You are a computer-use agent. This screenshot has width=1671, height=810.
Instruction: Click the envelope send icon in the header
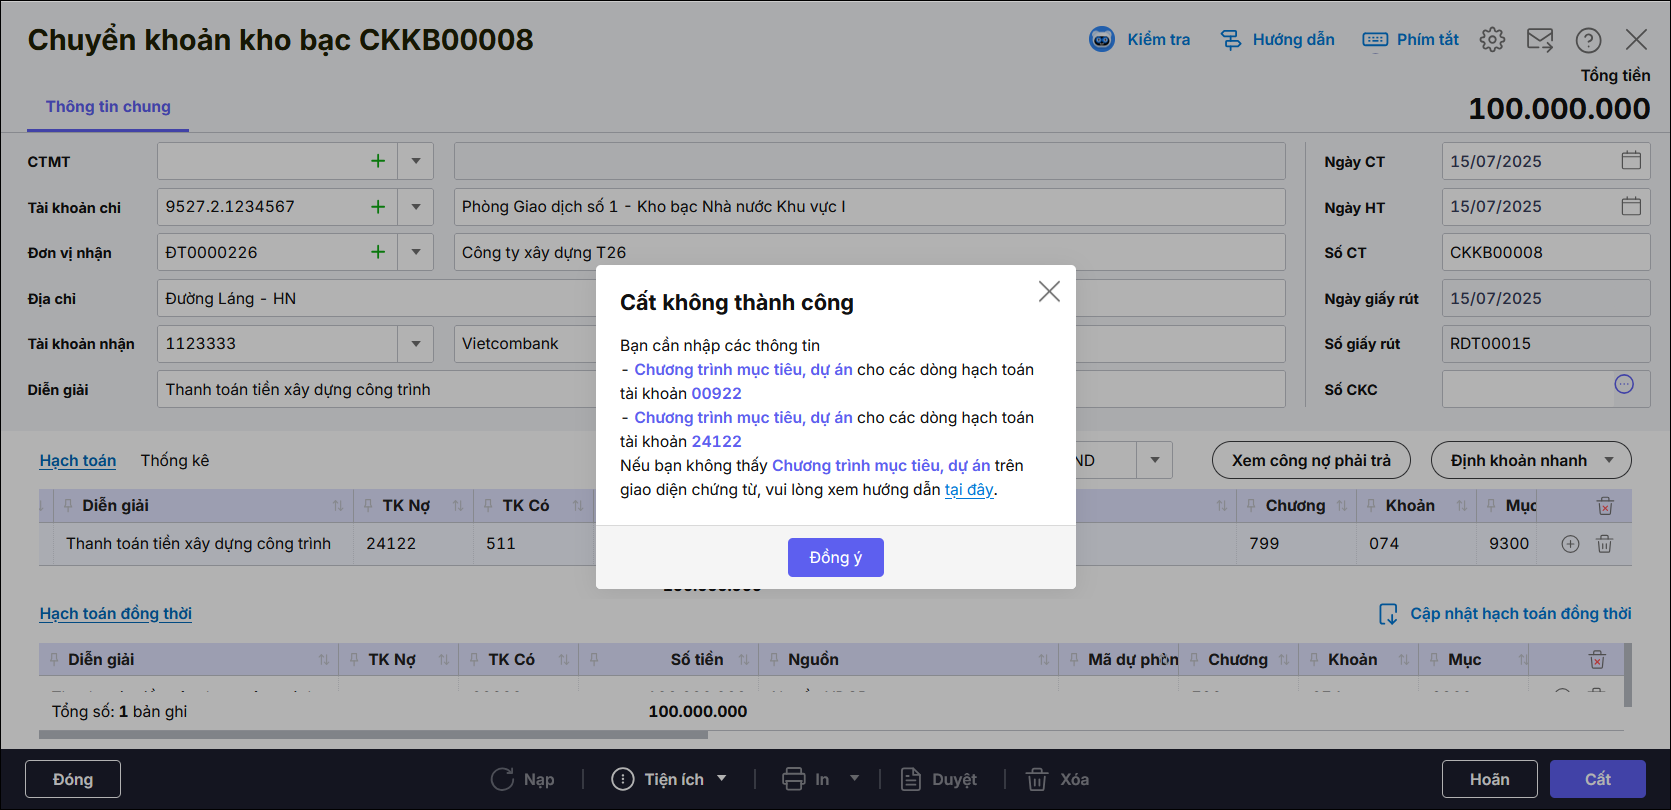tap(1540, 40)
